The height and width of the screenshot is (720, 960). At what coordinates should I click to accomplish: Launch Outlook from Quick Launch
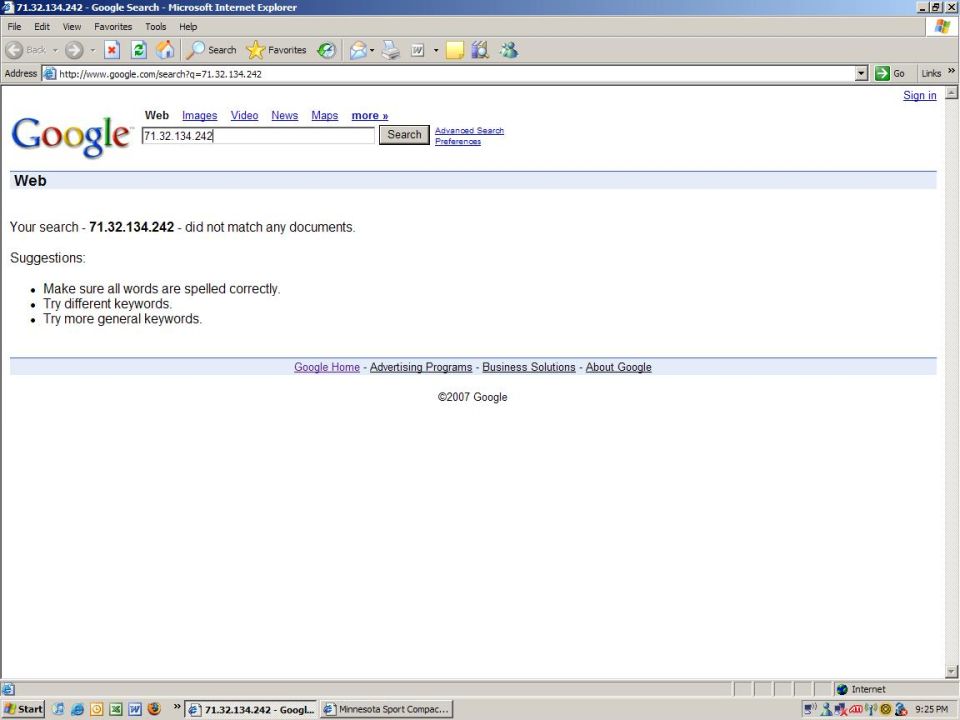click(x=96, y=709)
